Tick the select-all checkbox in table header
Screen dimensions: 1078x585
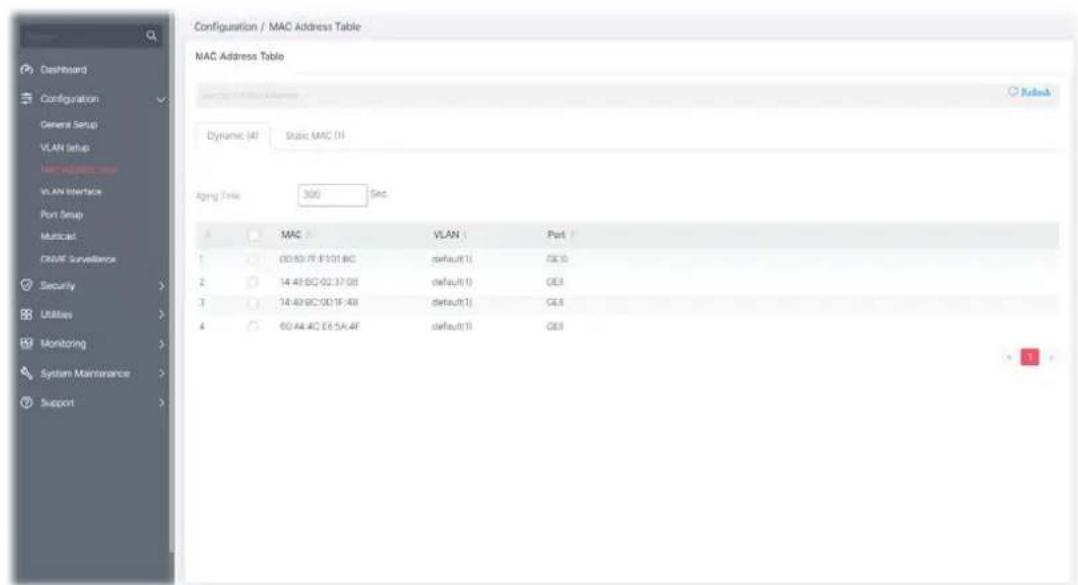coord(254,235)
